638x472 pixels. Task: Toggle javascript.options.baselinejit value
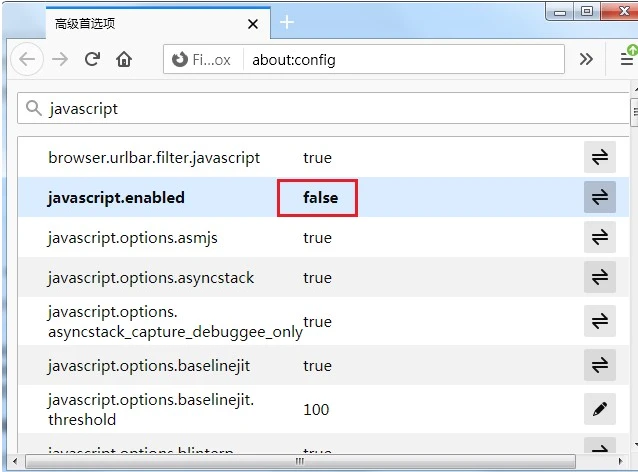(x=599, y=366)
